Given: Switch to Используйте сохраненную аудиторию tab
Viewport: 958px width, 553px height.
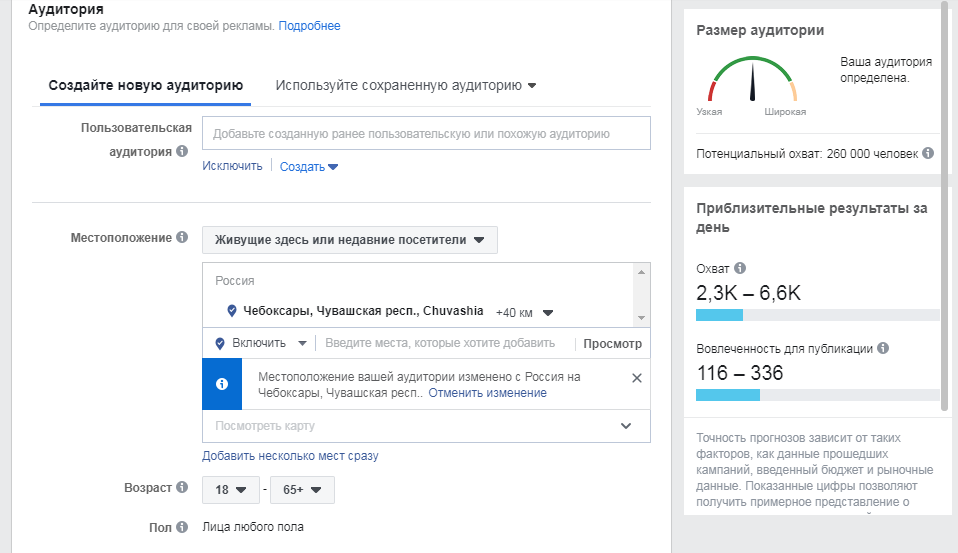Looking at the screenshot, I should point(405,86).
